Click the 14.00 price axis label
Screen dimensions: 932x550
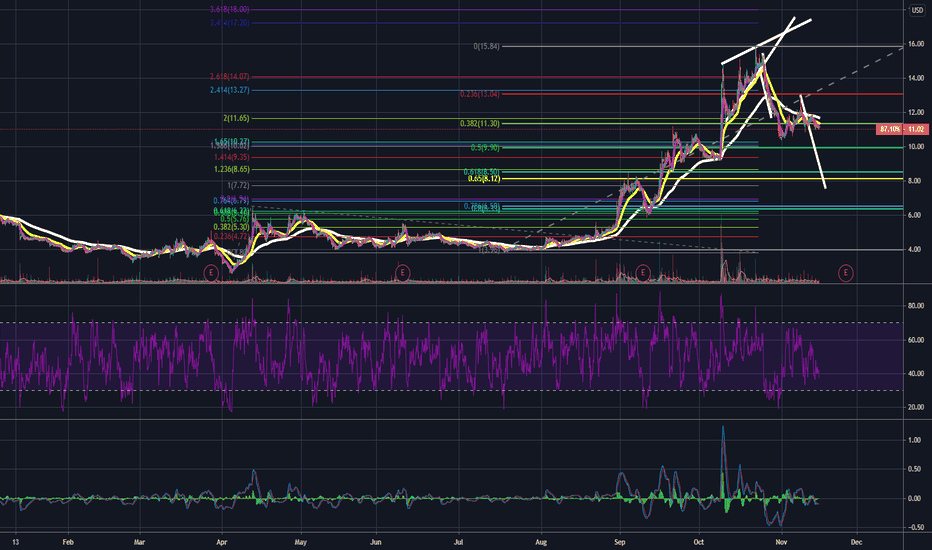[916, 78]
